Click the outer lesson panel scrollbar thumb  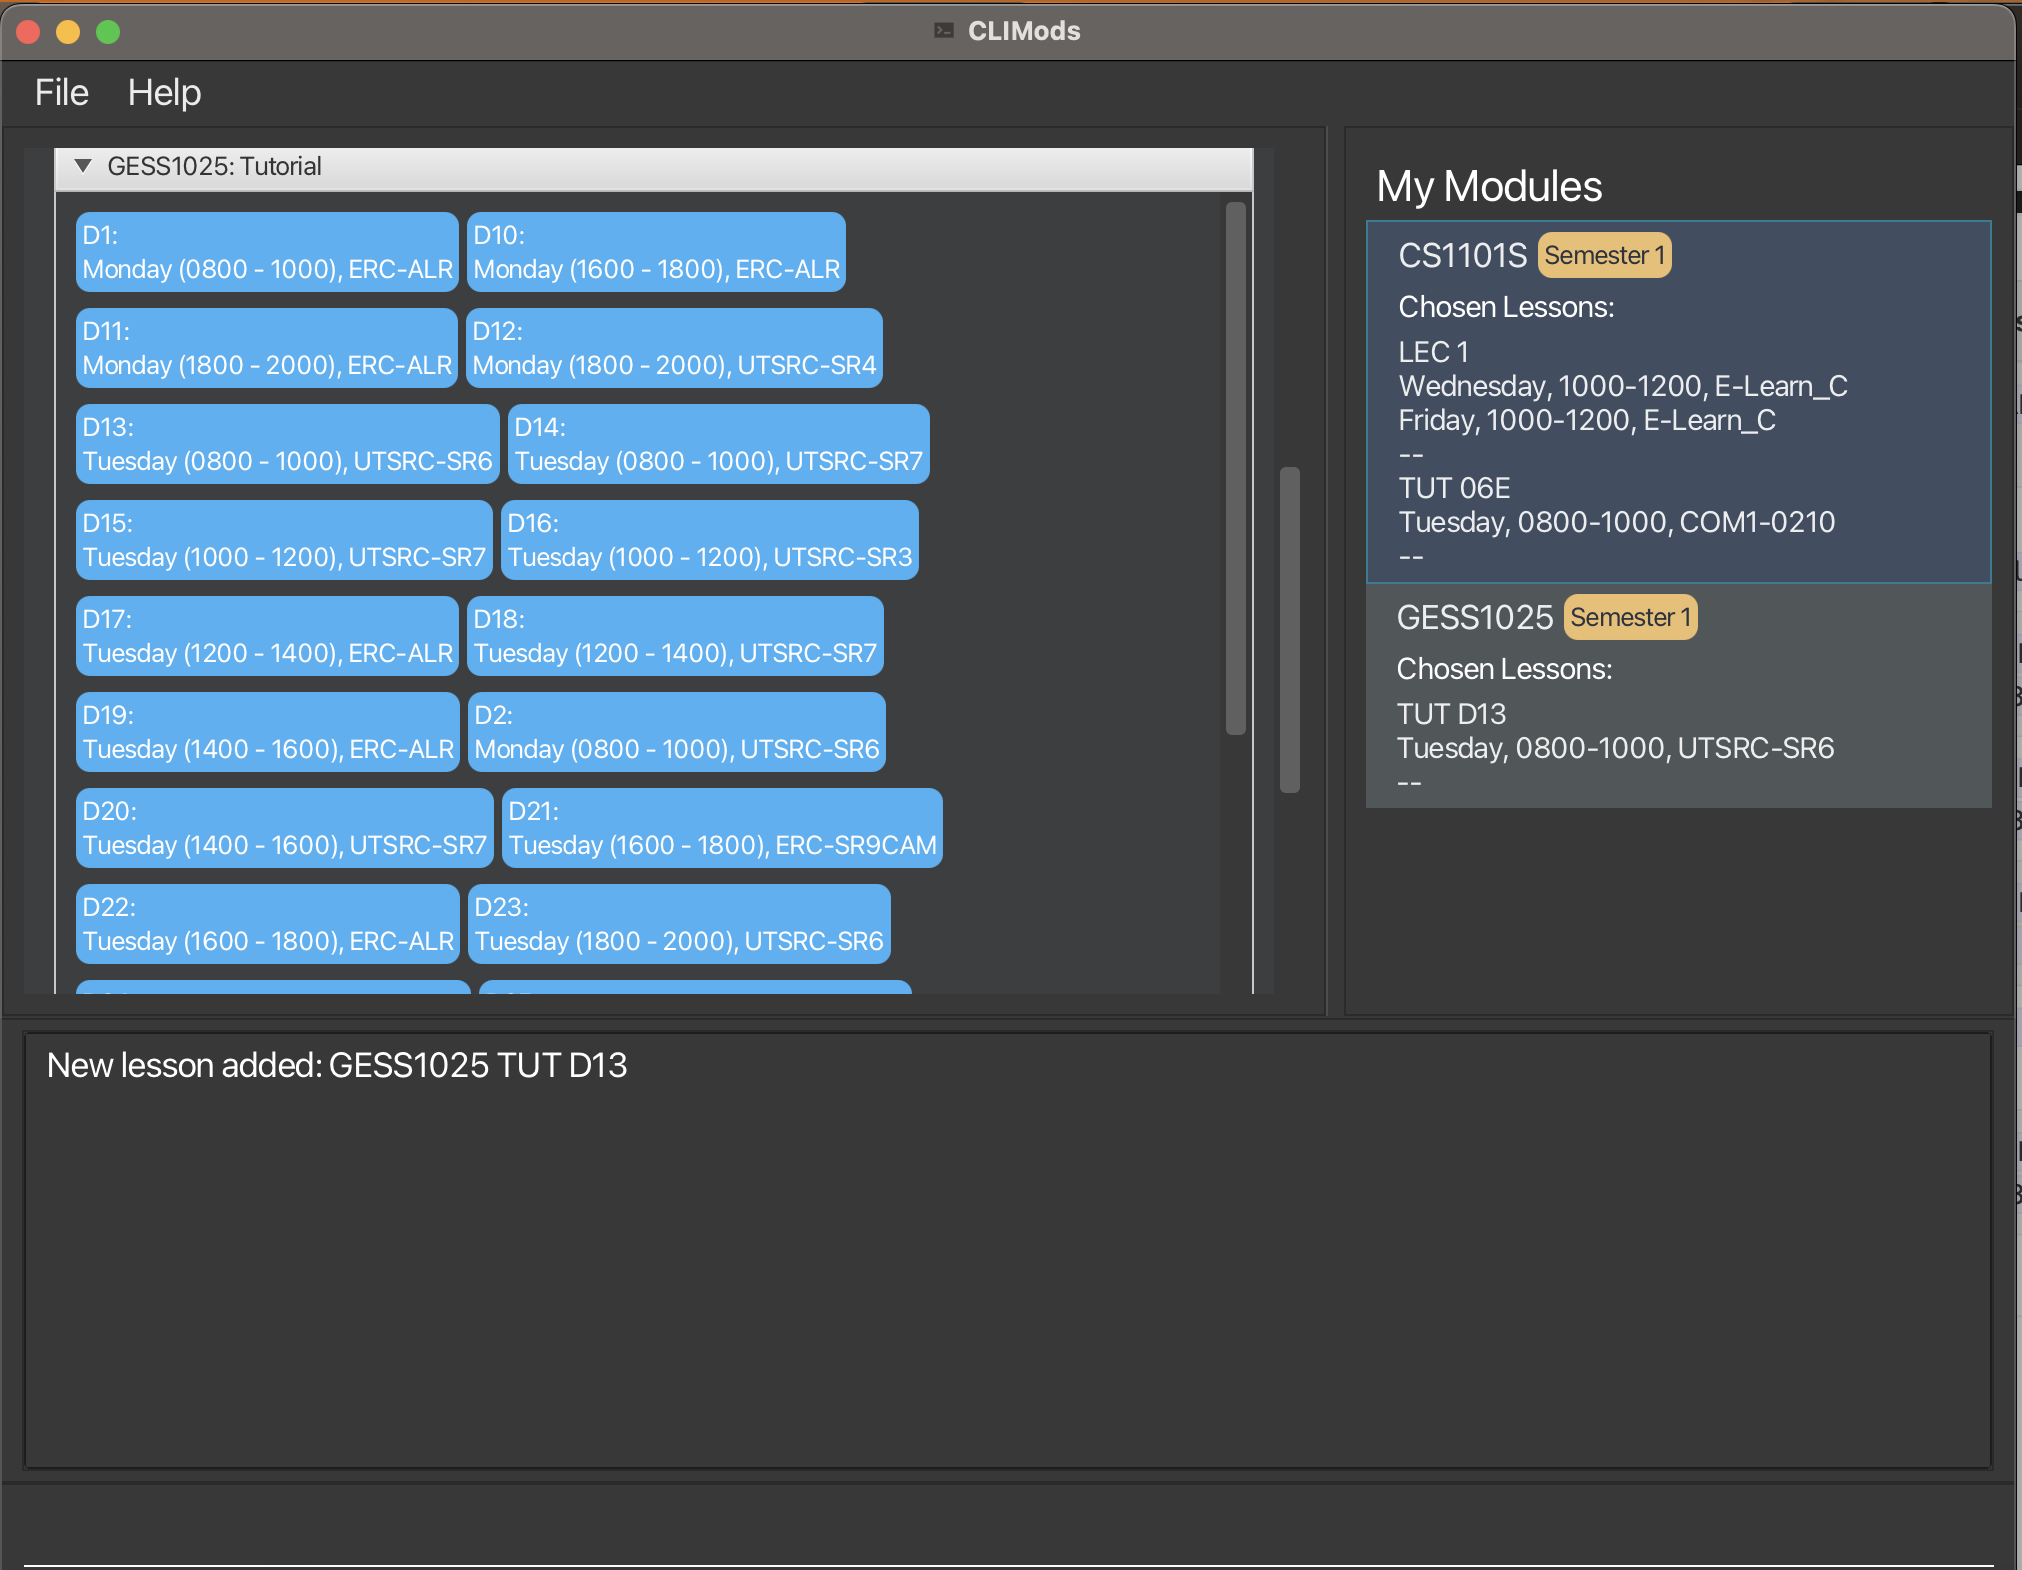pos(1290,630)
